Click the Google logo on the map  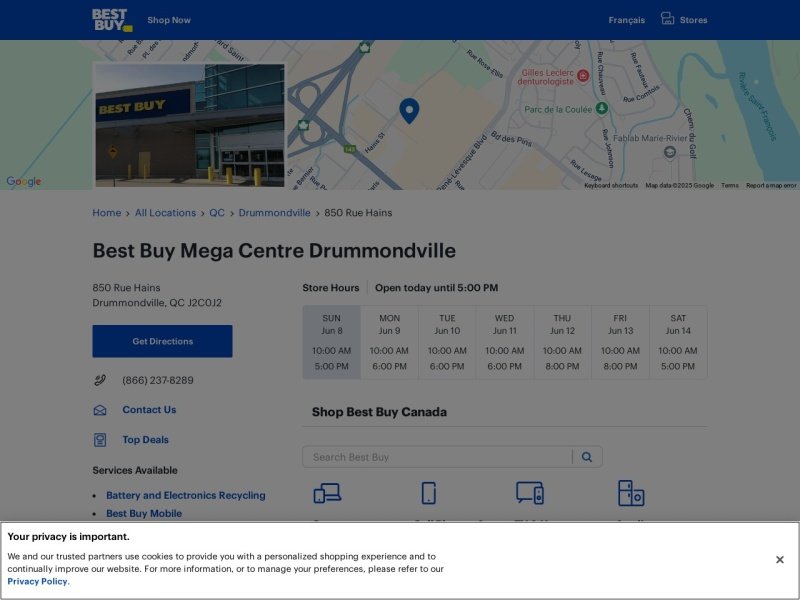tap(23, 182)
